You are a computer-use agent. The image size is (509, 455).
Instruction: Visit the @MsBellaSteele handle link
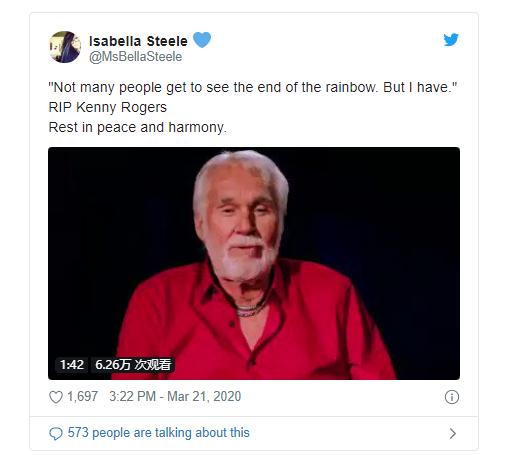(135, 57)
